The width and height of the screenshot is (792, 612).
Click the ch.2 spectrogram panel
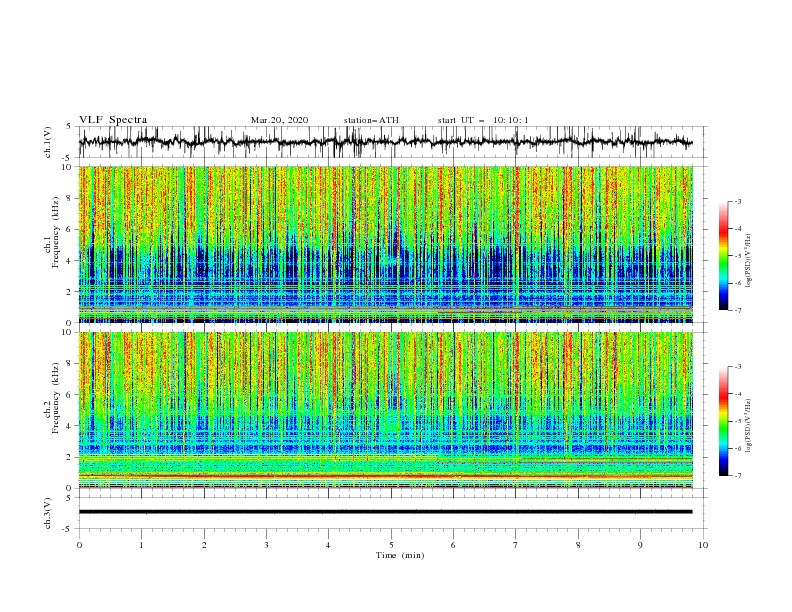(x=386, y=410)
